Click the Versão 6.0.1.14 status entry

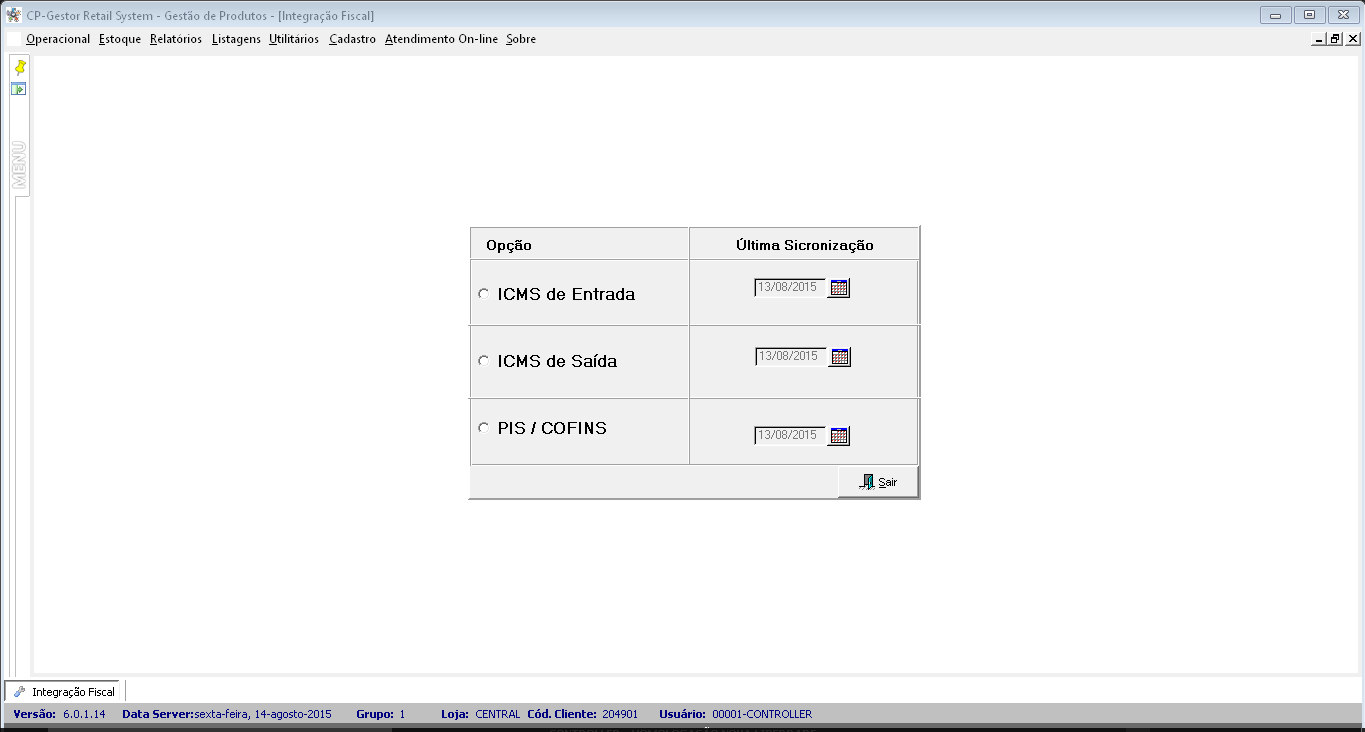tap(59, 714)
